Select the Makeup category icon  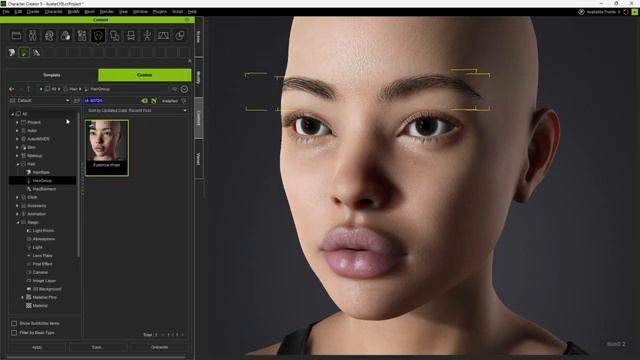point(82,36)
